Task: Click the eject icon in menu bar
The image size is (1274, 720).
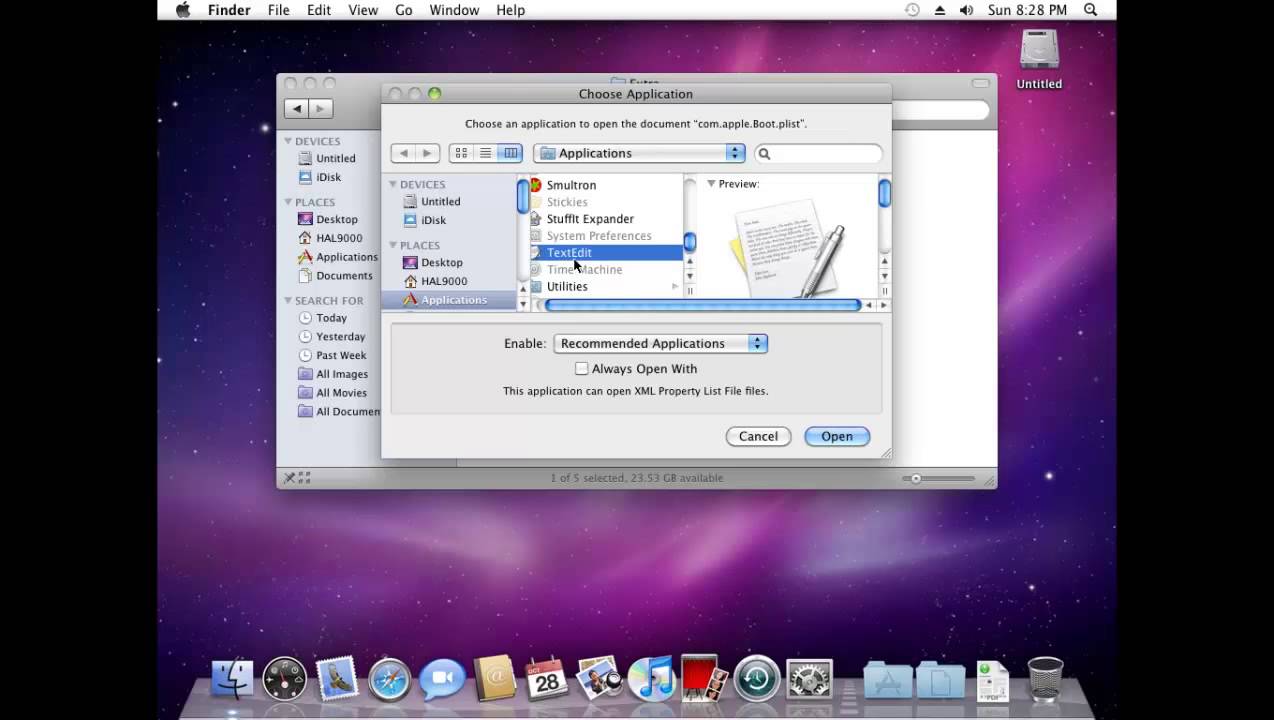Action: pyautogui.click(x=940, y=10)
